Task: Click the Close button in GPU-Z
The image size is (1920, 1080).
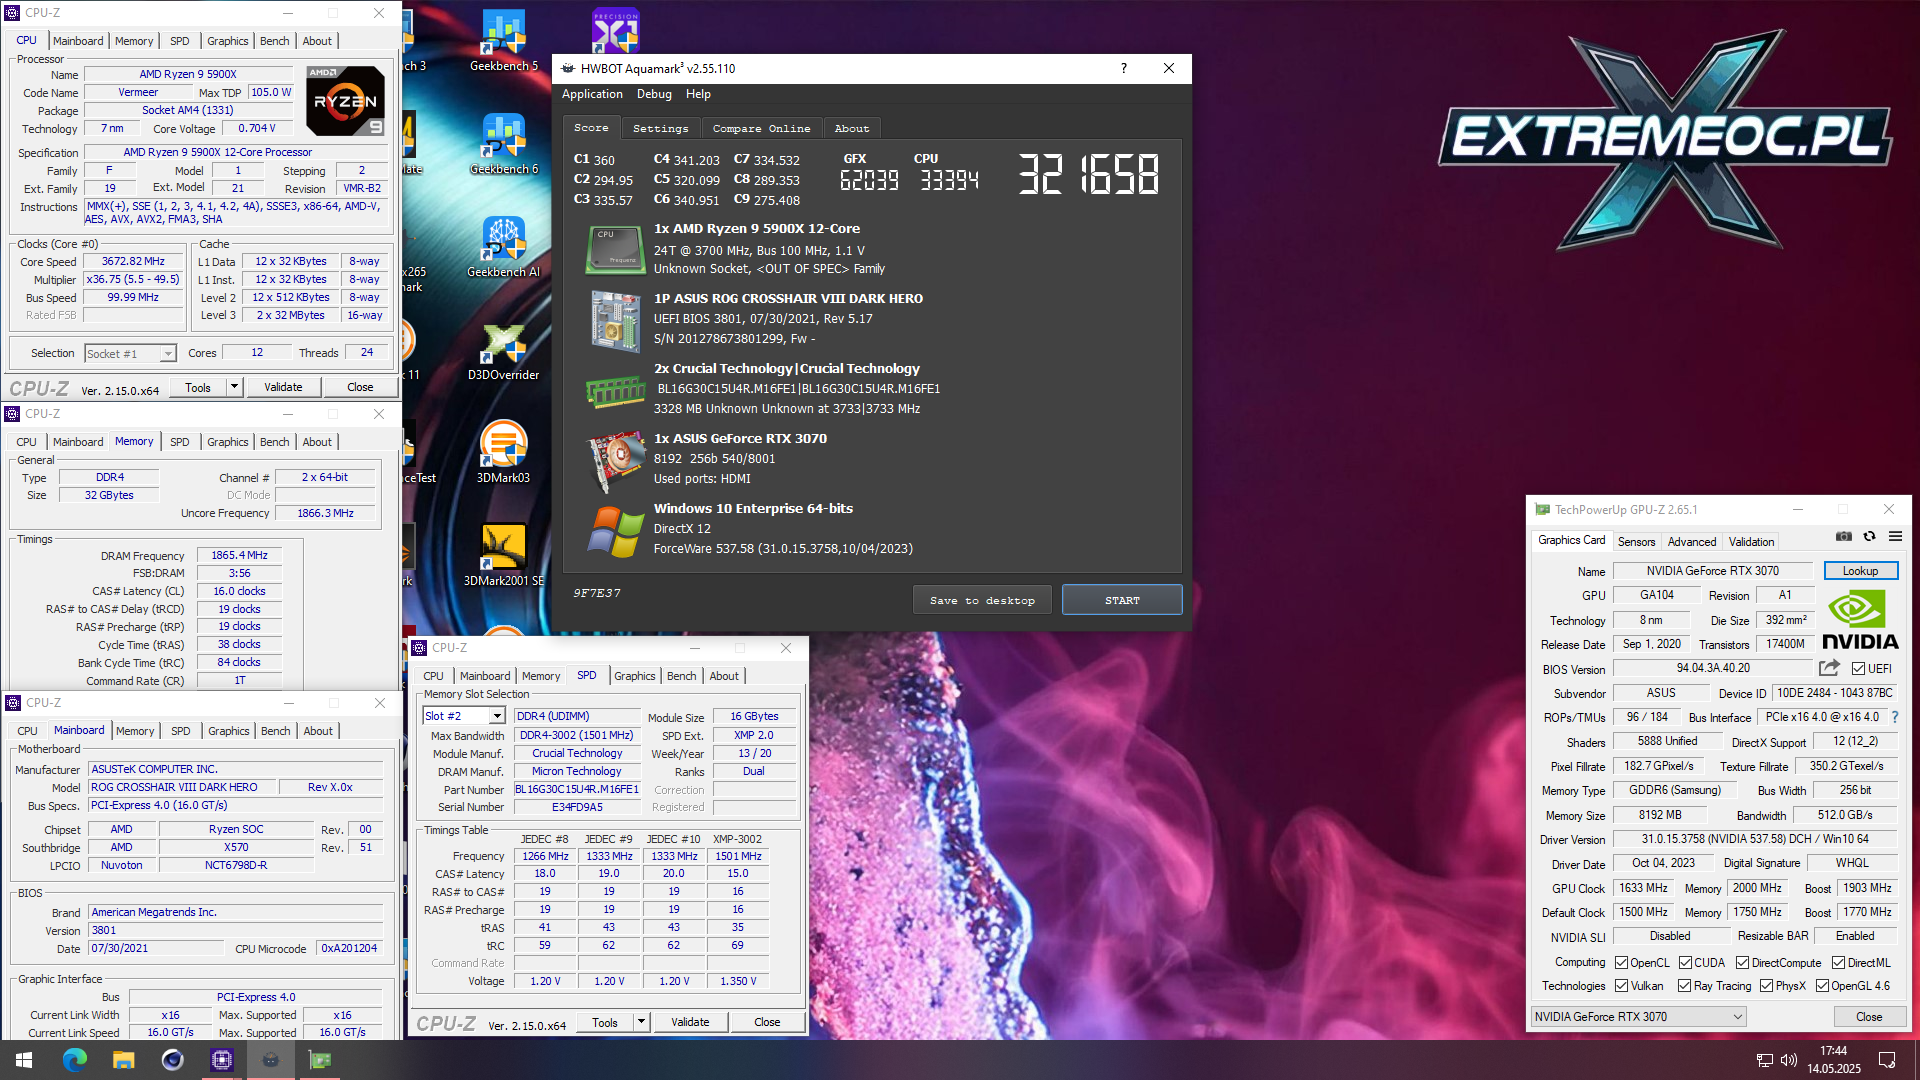Action: point(1869,1017)
